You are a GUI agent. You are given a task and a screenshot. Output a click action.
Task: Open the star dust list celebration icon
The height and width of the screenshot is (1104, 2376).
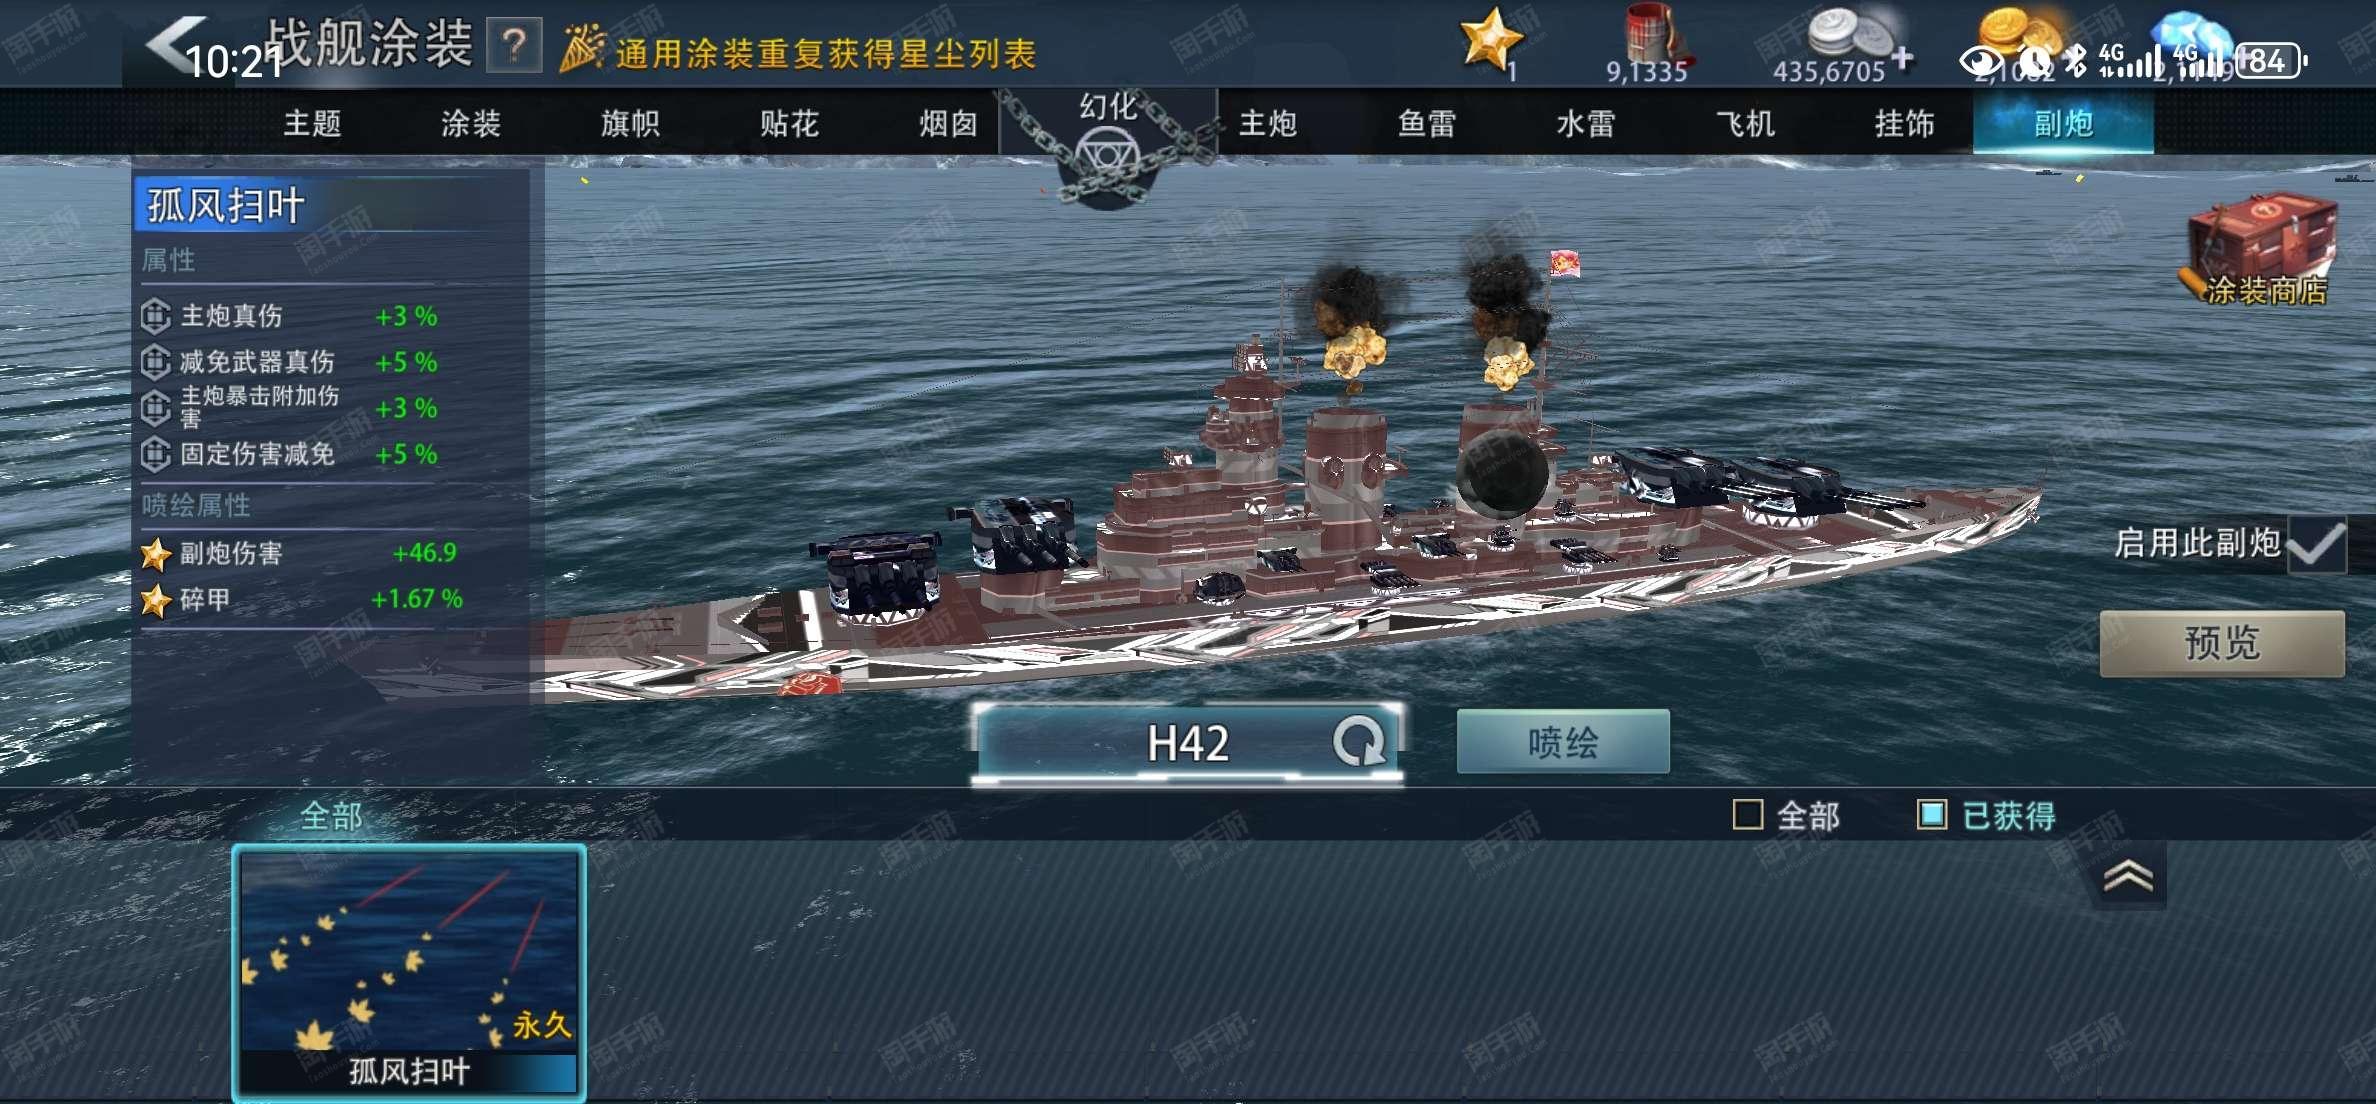click(581, 48)
